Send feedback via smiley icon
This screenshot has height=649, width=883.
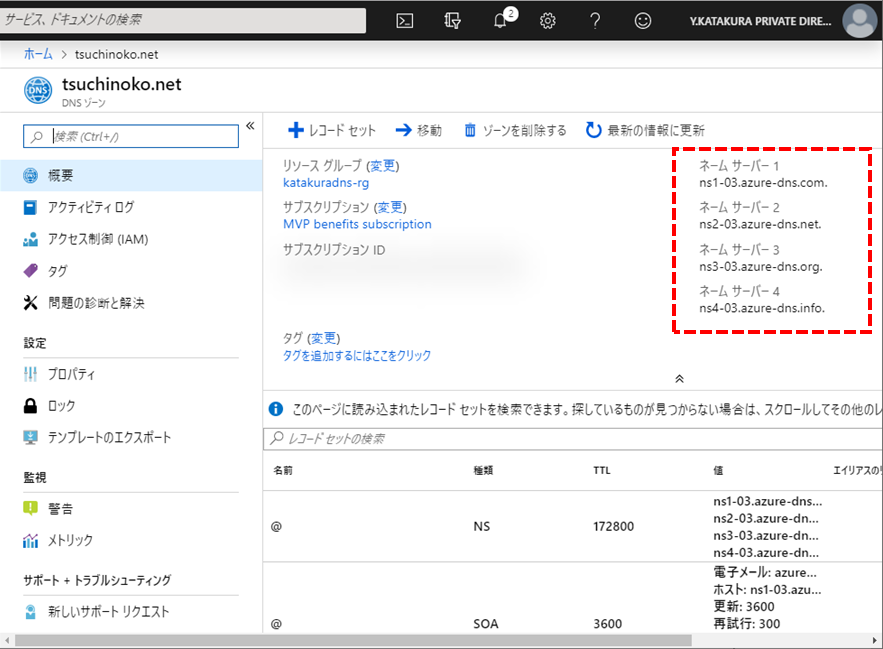coord(643,21)
